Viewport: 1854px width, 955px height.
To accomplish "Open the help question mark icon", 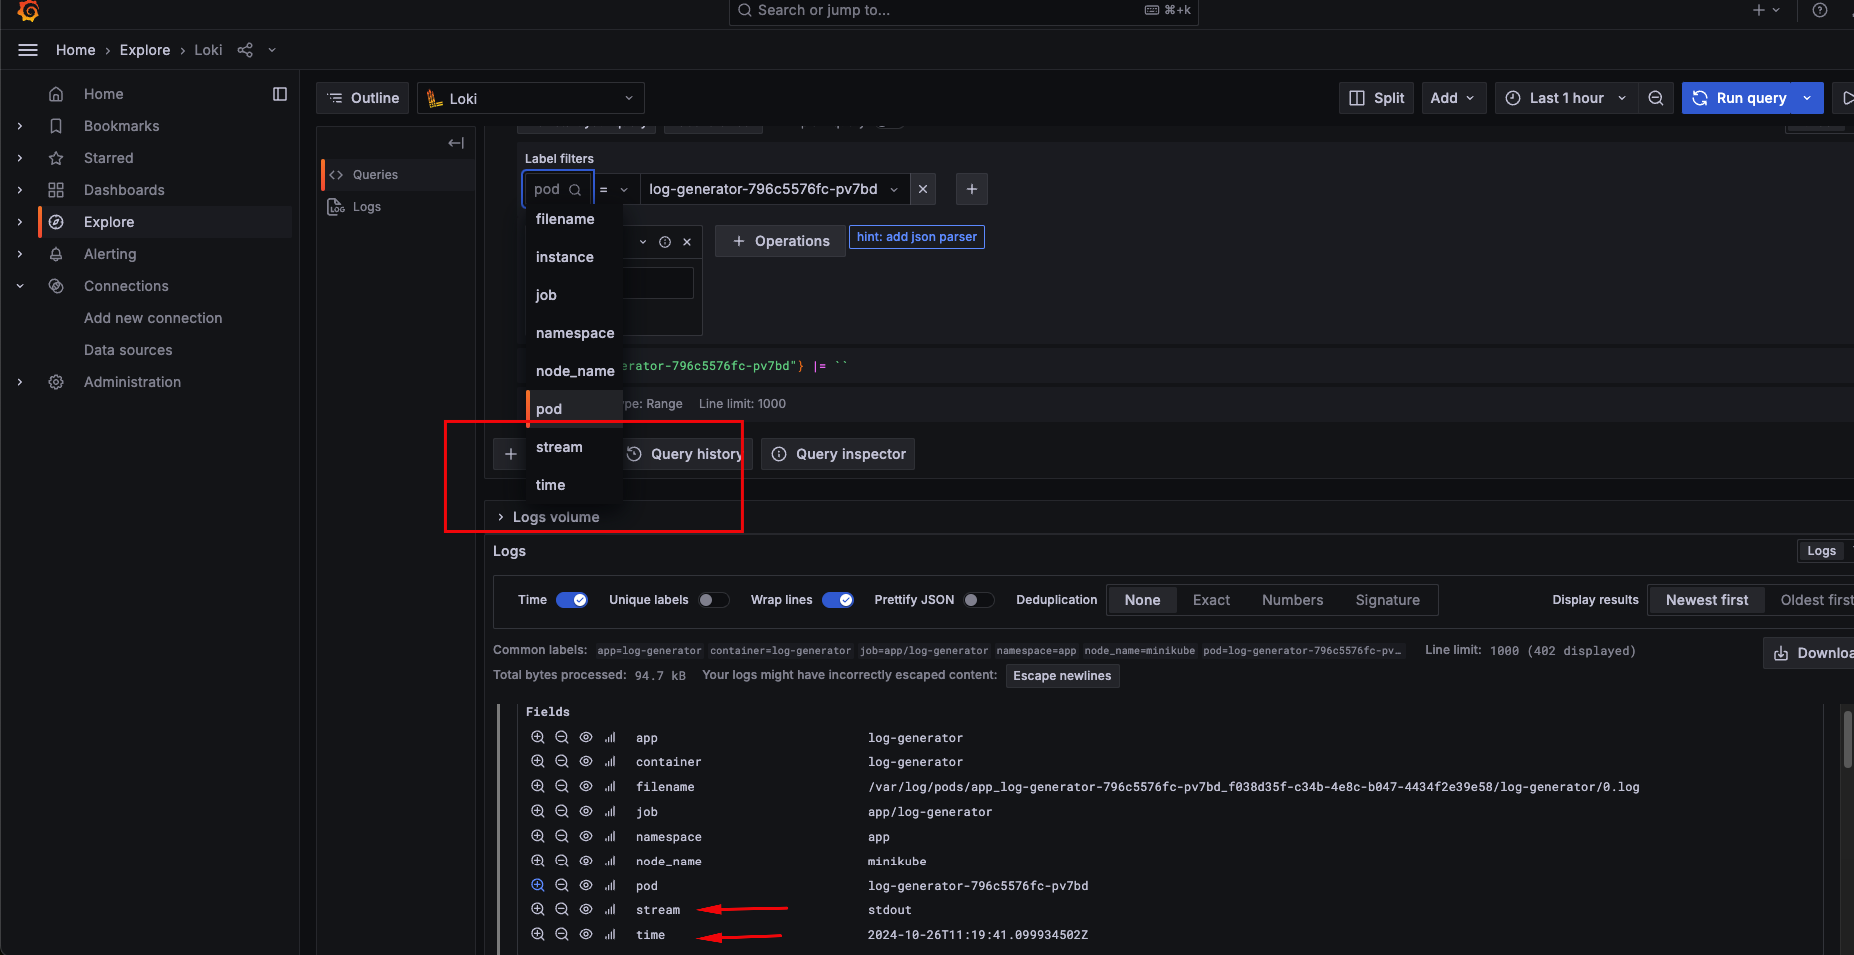I will pyautogui.click(x=1820, y=10).
